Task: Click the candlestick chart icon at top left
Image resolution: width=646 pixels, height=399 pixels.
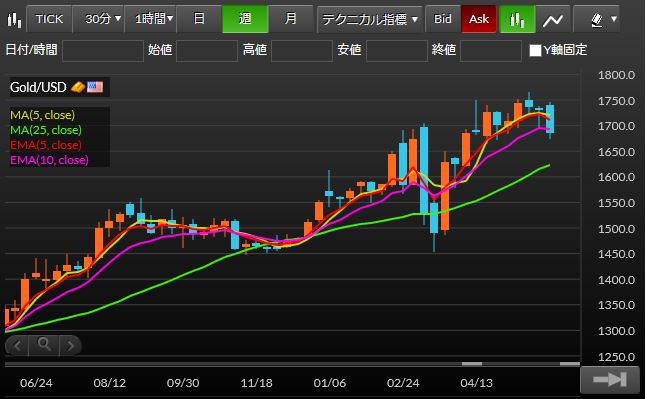Action: pyautogui.click(x=14, y=19)
